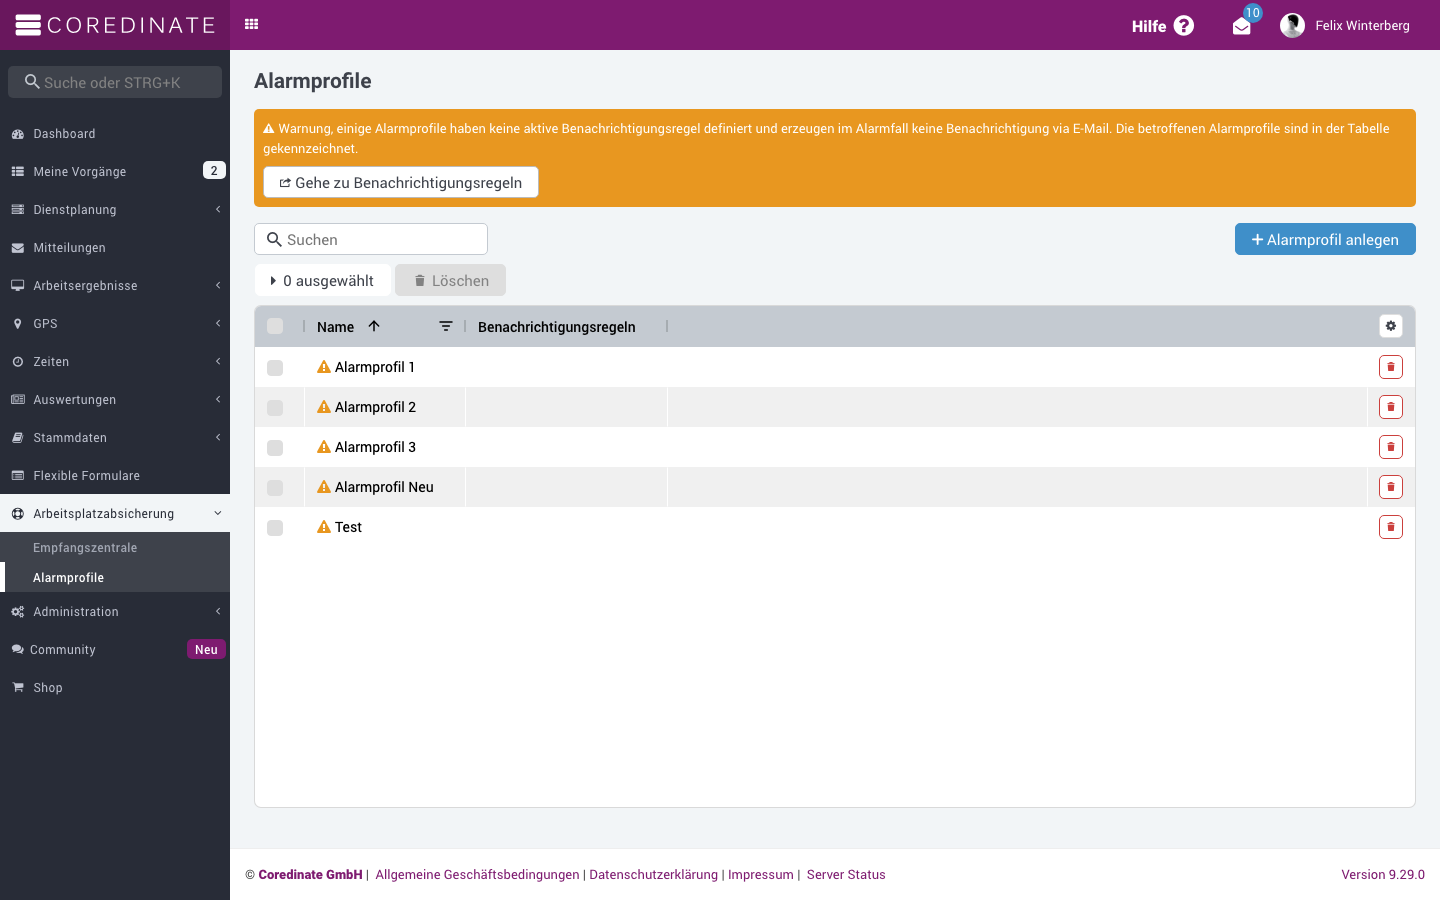Click the warning icon beside Alarmprofil 3
1440x900 pixels.
324,447
